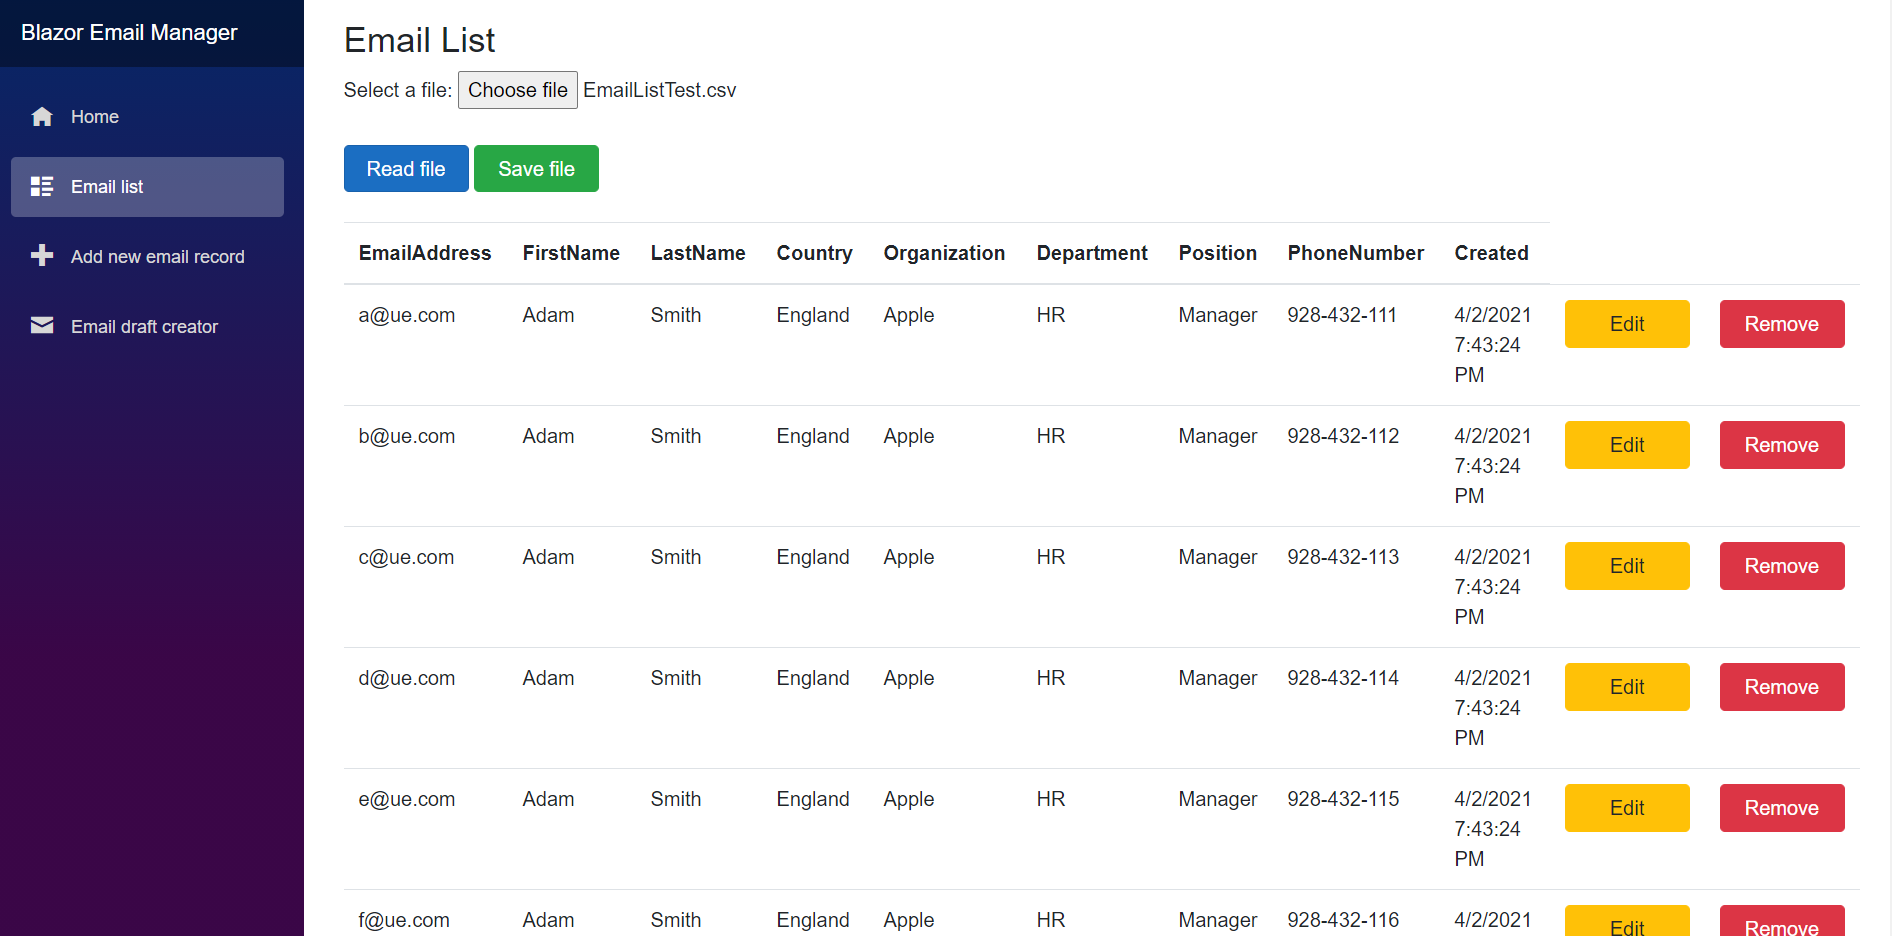This screenshot has width=1892, height=936.
Task: Click the Home icon in the sidebar
Action: tap(41, 116)
